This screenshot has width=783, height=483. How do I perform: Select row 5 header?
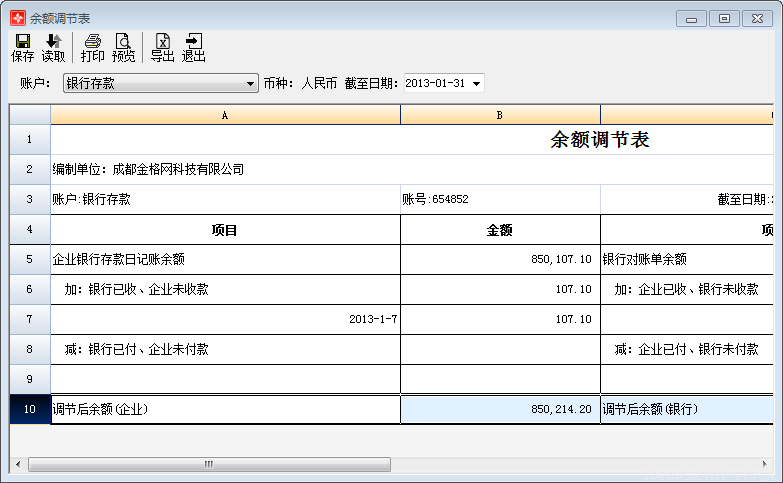point(30,259)
